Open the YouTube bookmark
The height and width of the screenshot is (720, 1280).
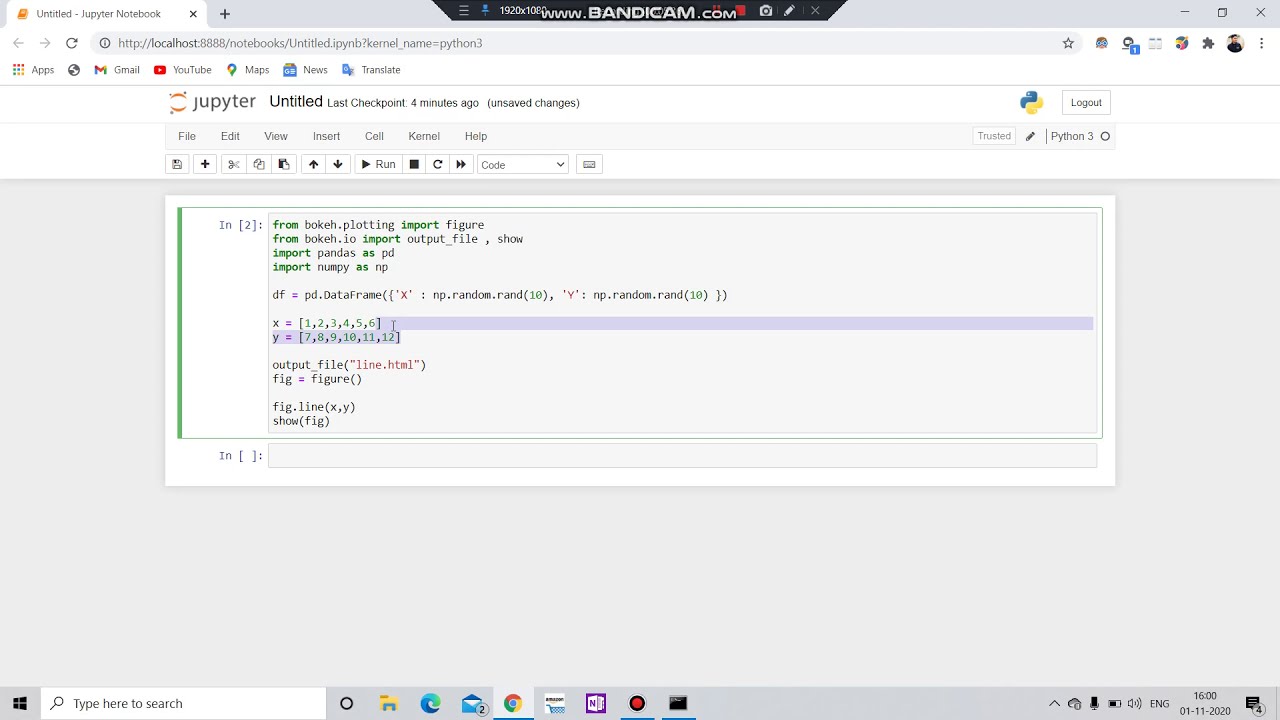pos(182,70)
